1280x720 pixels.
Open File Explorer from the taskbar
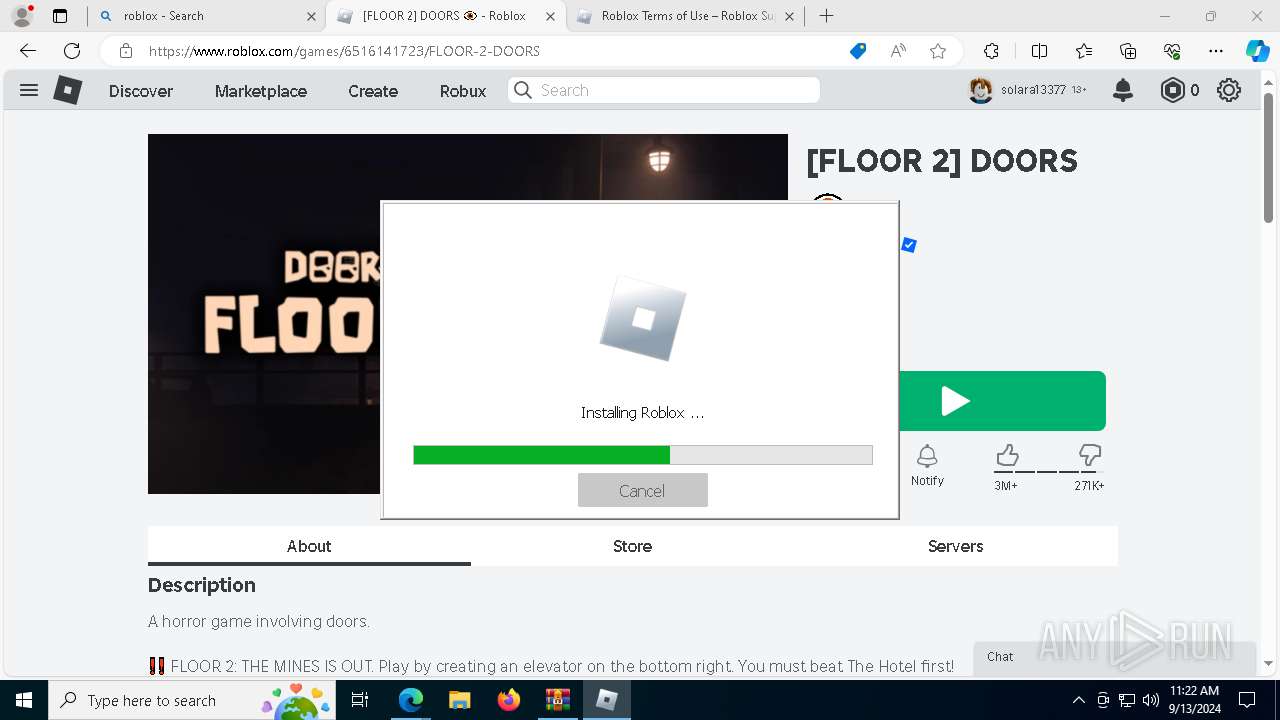point(459,700)
